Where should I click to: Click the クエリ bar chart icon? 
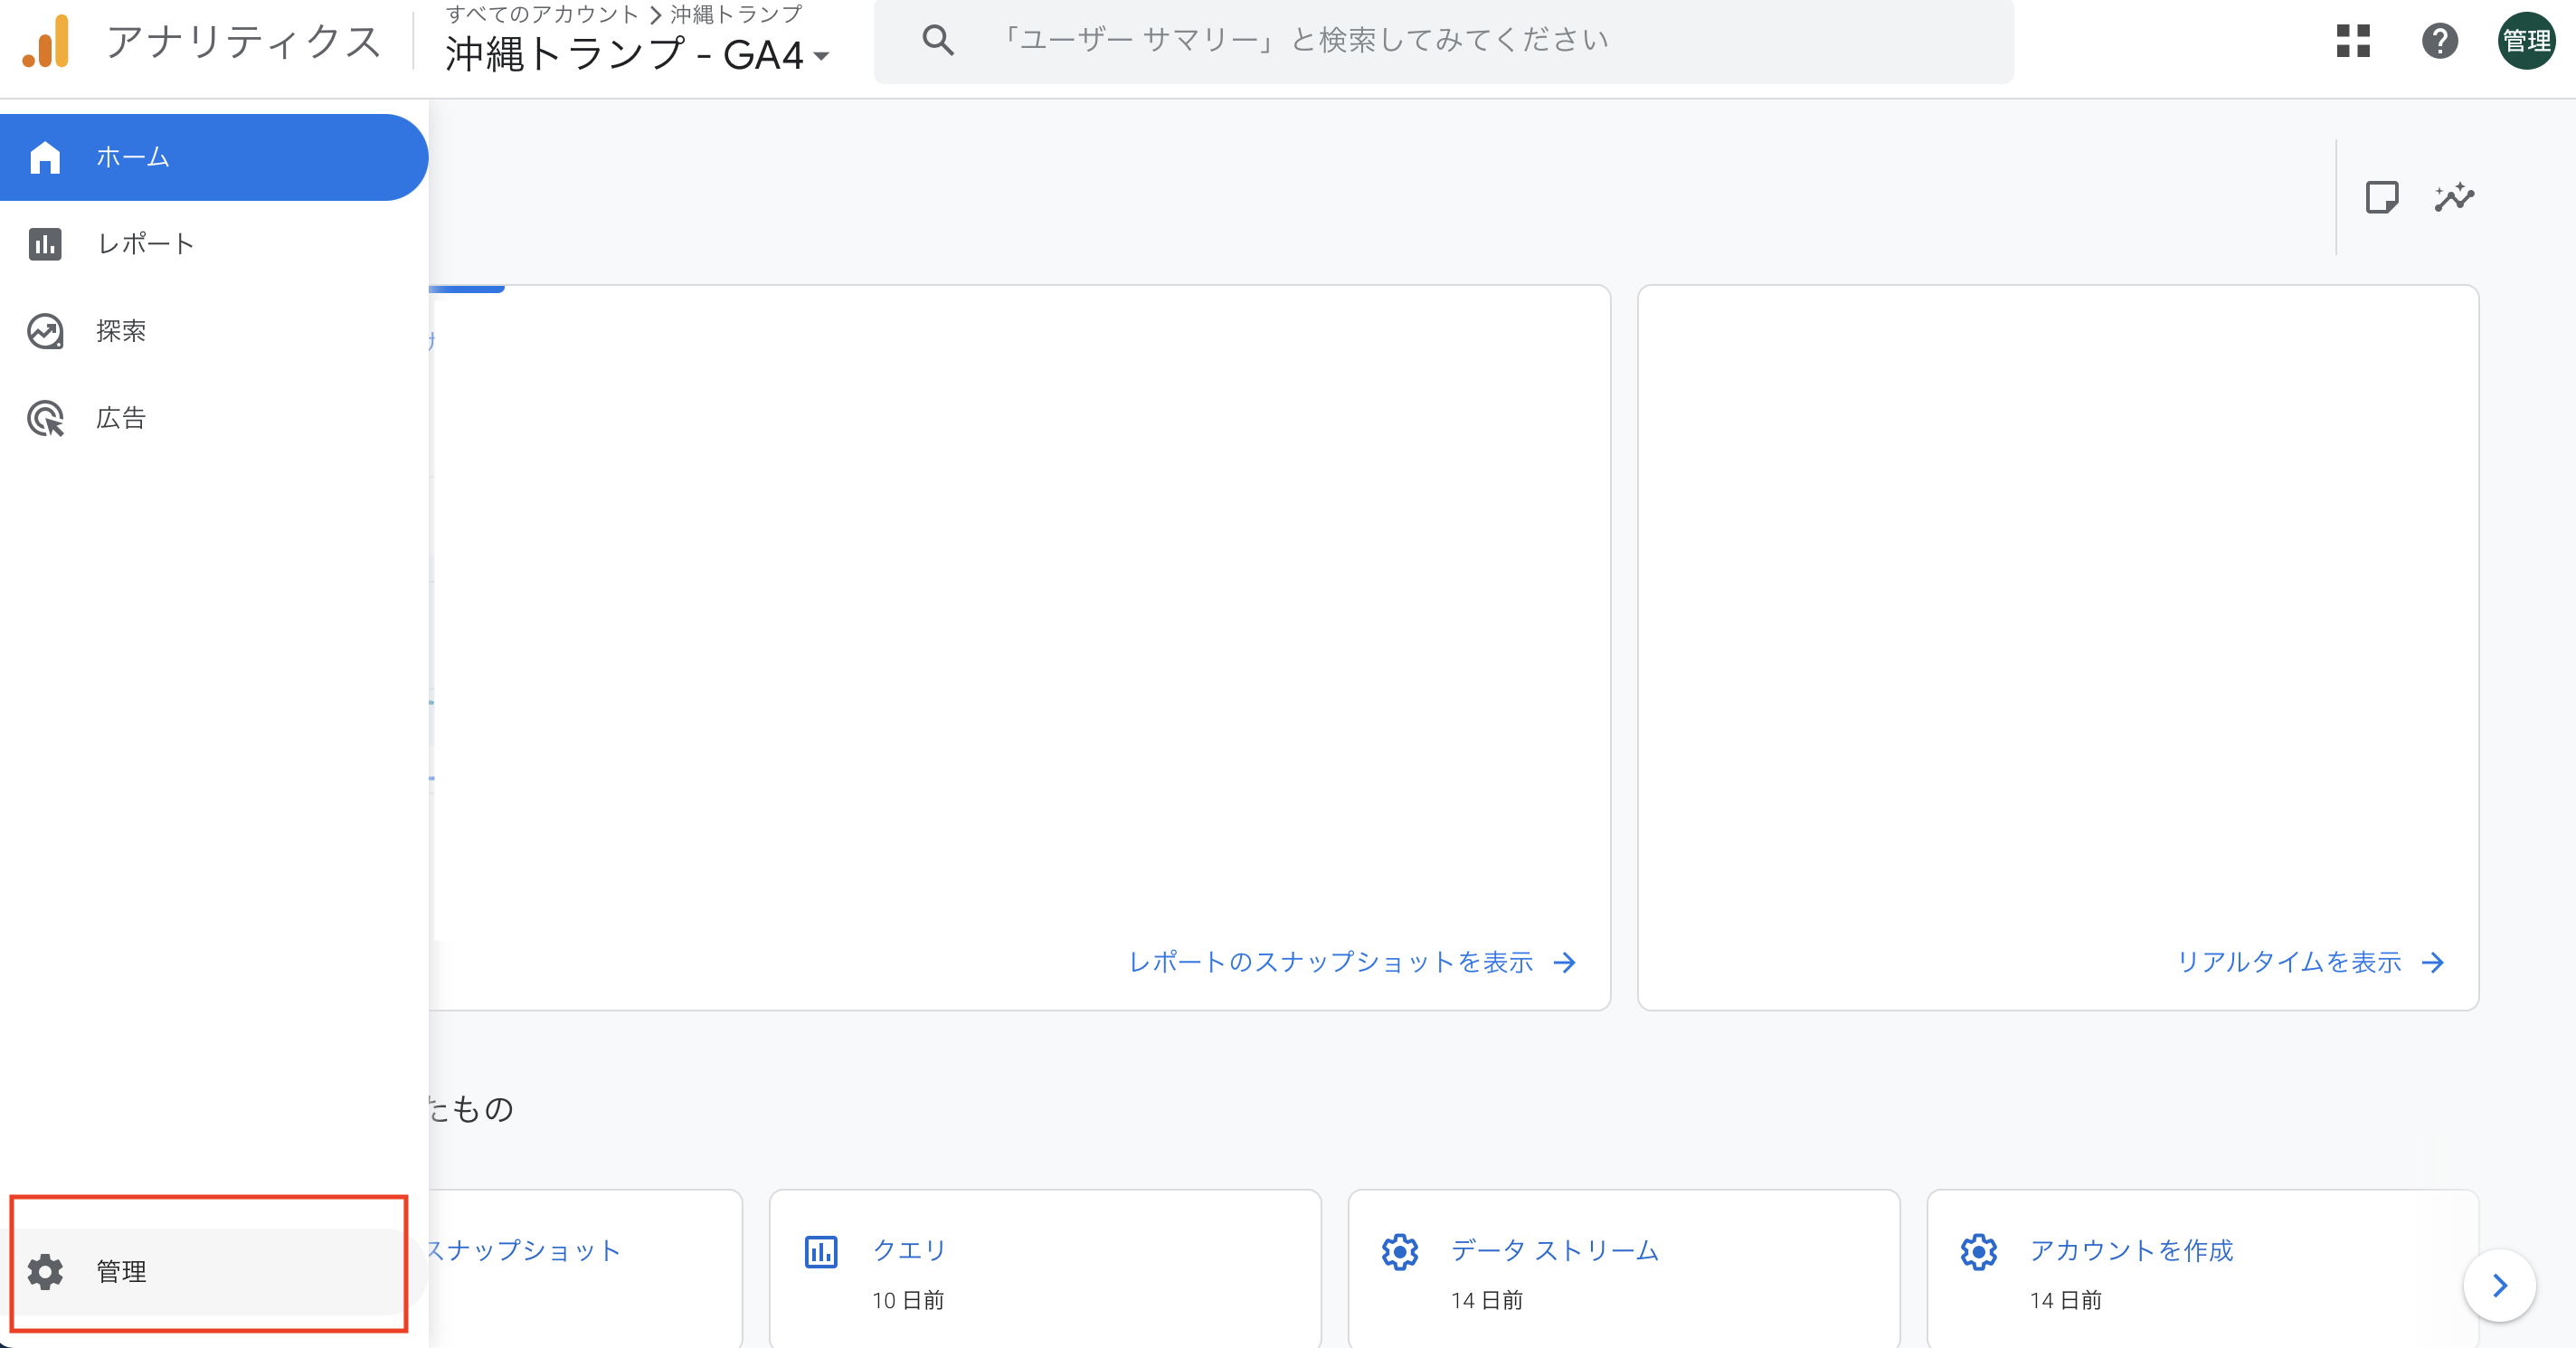(x=821, y=1252)
